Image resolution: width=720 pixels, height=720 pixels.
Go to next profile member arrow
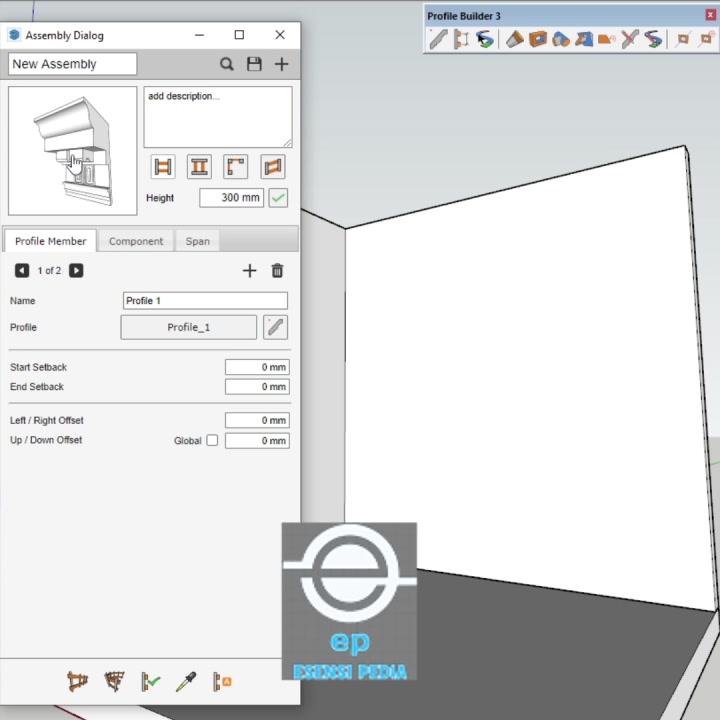[76, 270]
